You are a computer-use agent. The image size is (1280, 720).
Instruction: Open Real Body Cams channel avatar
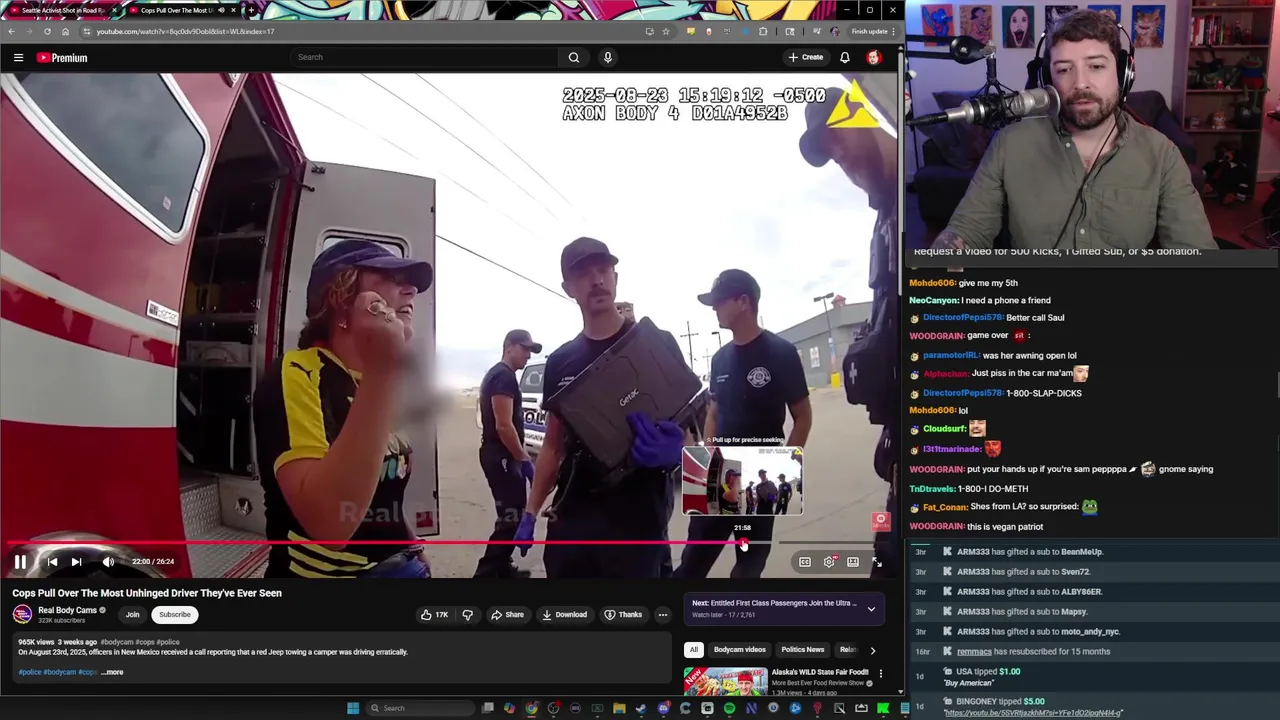coord(22,614)
